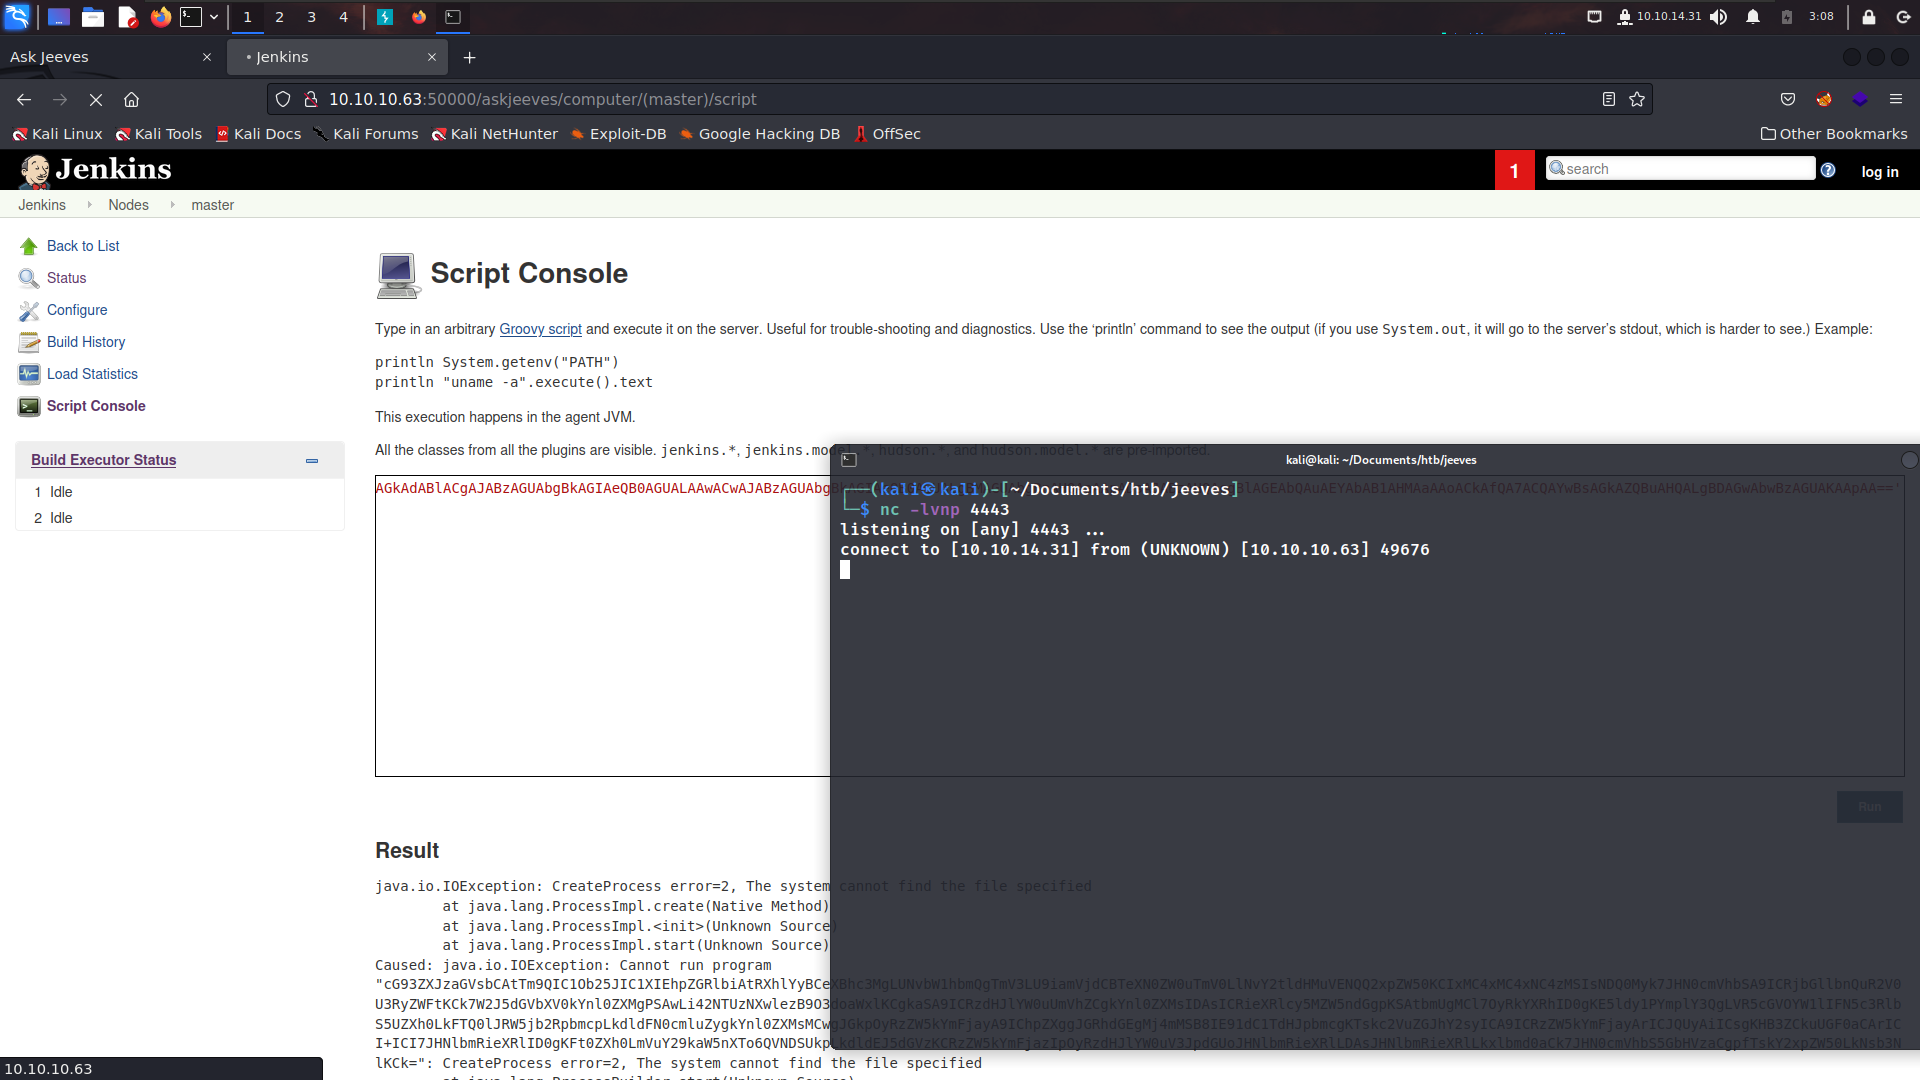Click the Load Statistics monitor icon
Viewport: 1920px width, 1080px height.
click(29, 374)
